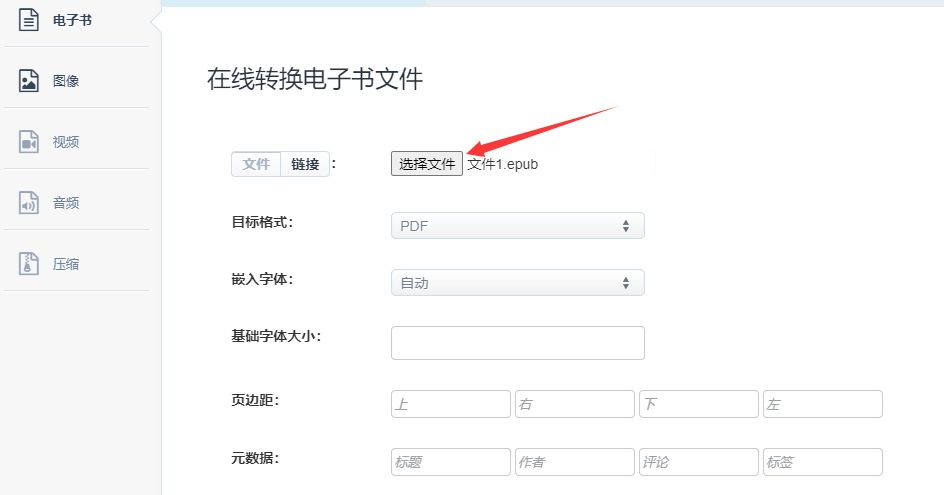This screenshot has height=495, width=944.
Task: Click the 视频 sidebar label
Action: 66,142
